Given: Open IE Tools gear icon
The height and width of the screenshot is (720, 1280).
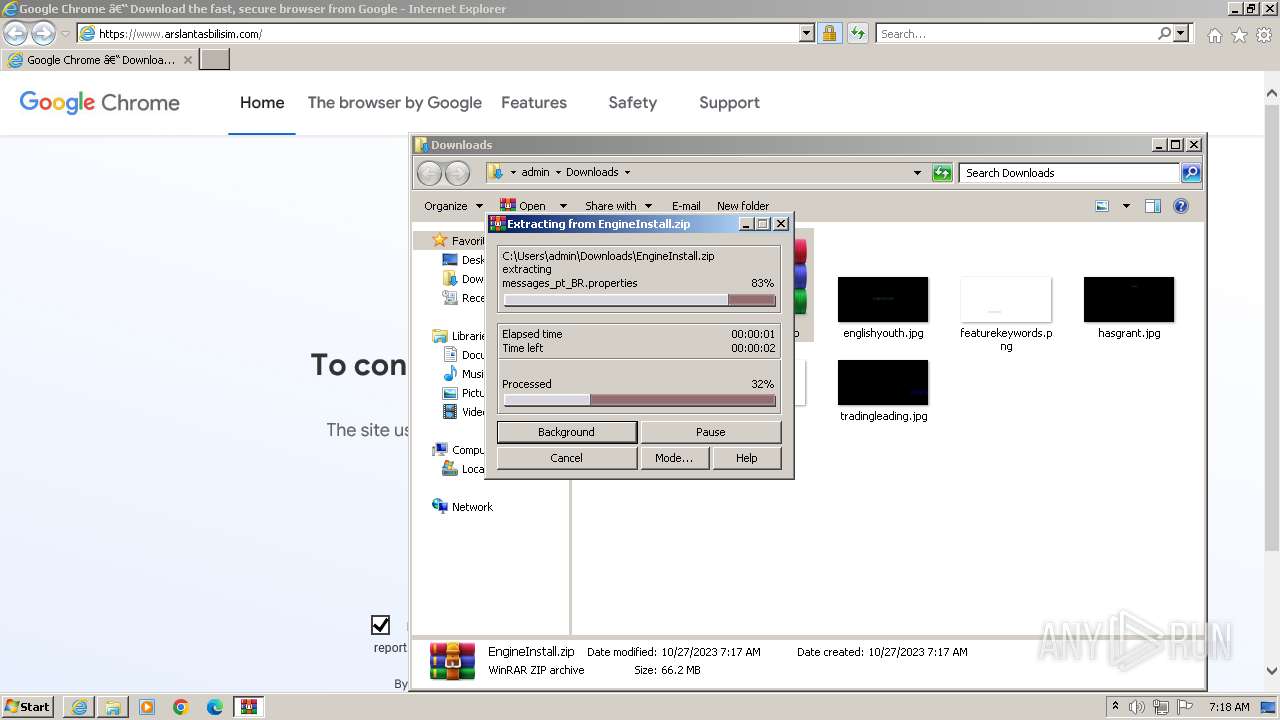Looking at the screenshot, I should click(x=1264, y=35).
